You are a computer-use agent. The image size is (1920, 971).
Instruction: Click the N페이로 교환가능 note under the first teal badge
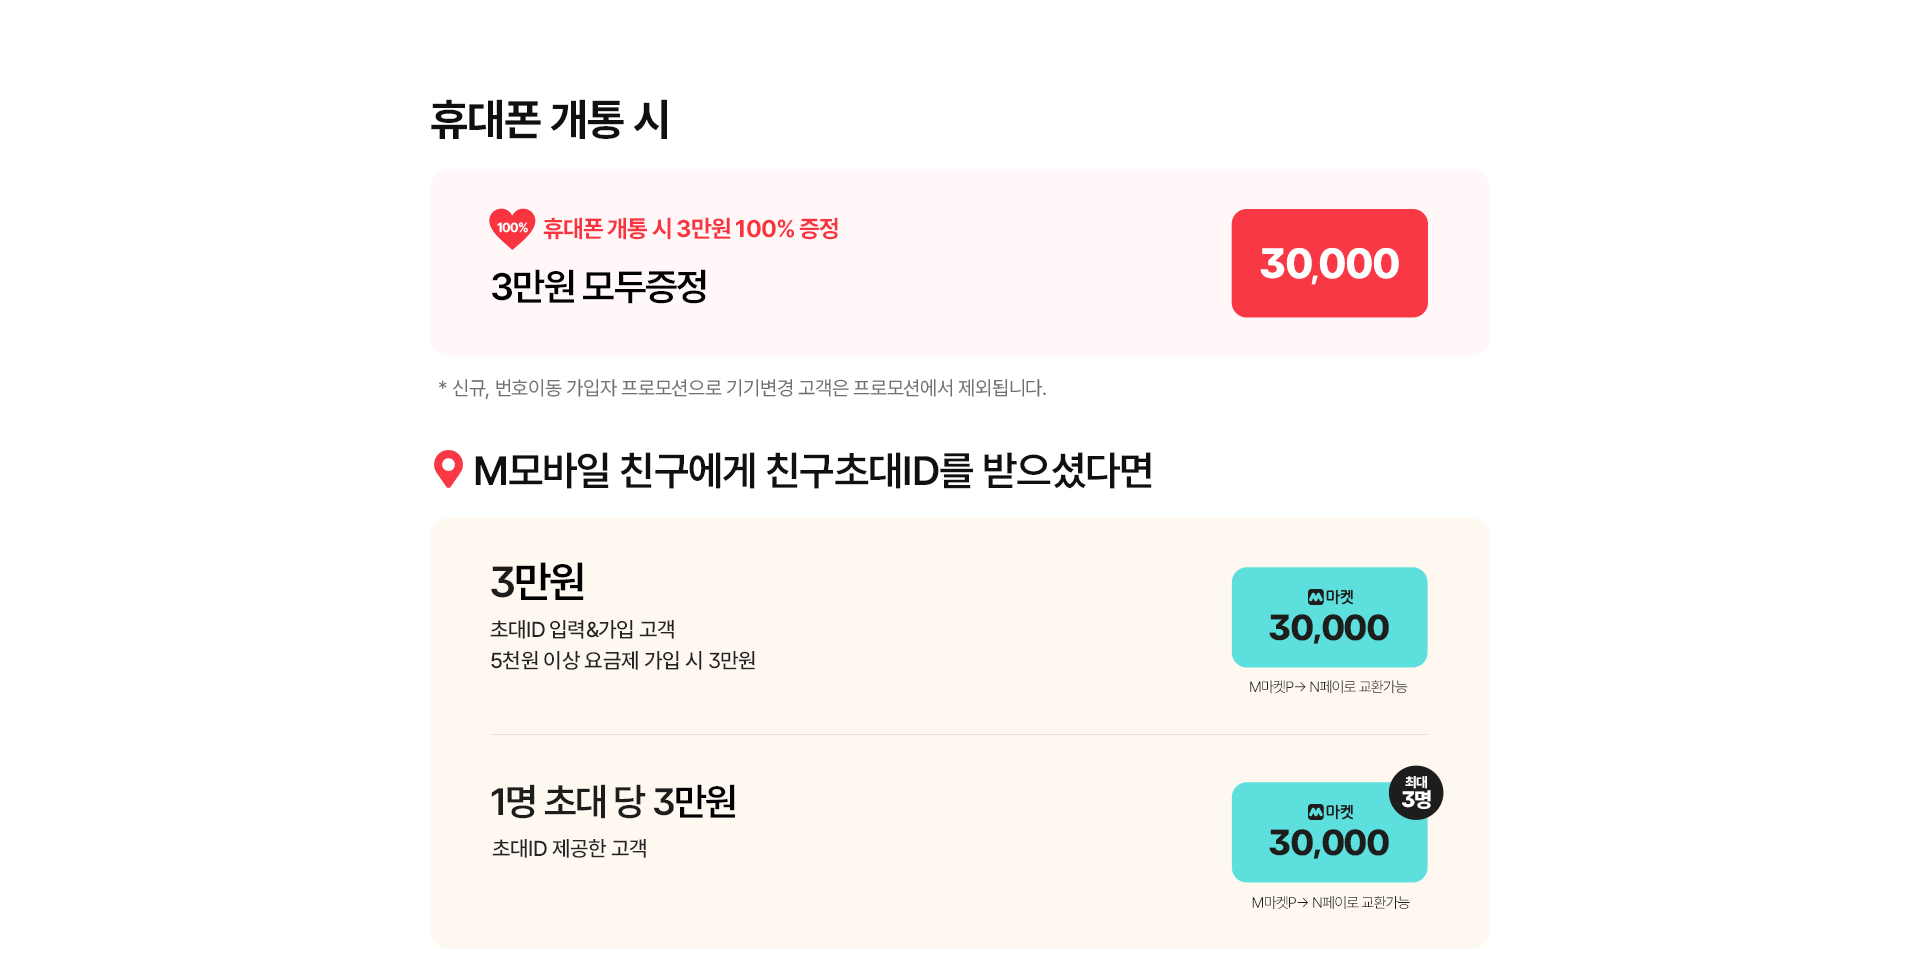click(x=1328, y=687)
